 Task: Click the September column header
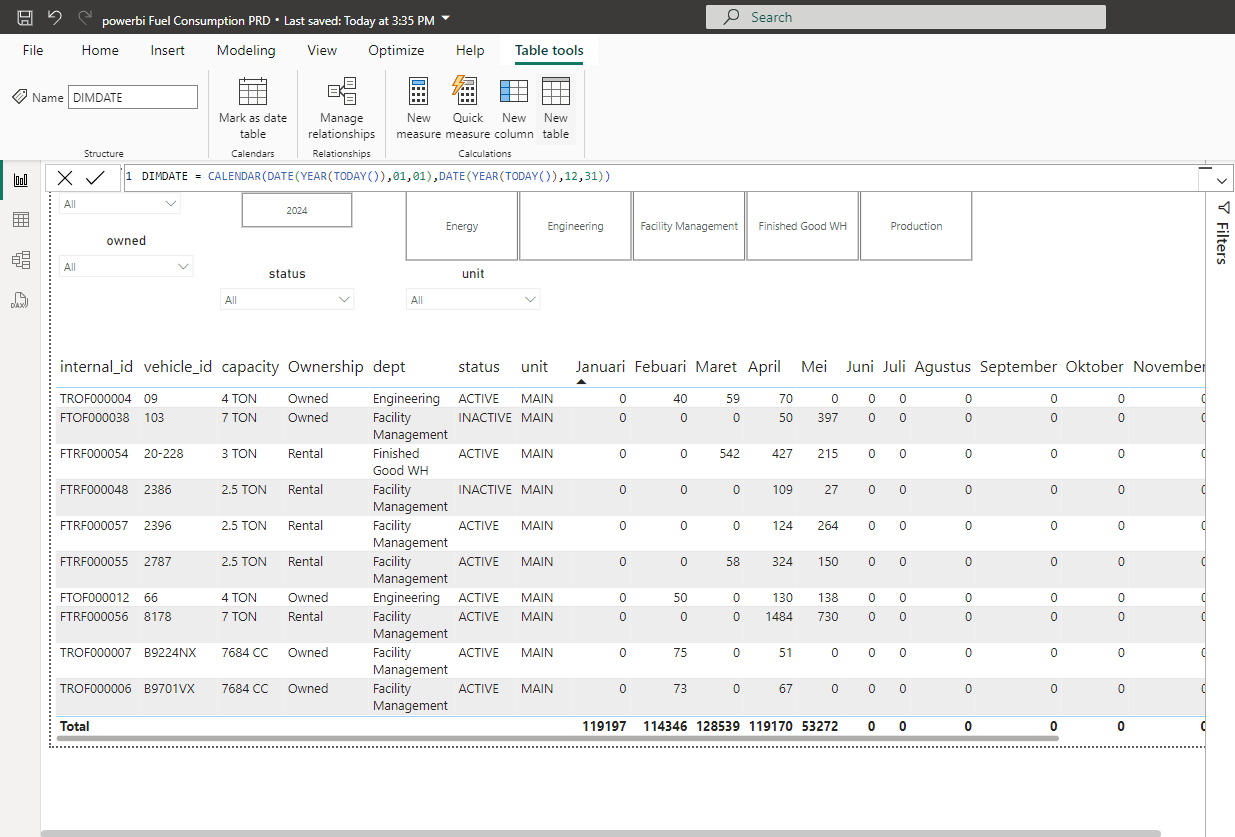coord(1018,367)
